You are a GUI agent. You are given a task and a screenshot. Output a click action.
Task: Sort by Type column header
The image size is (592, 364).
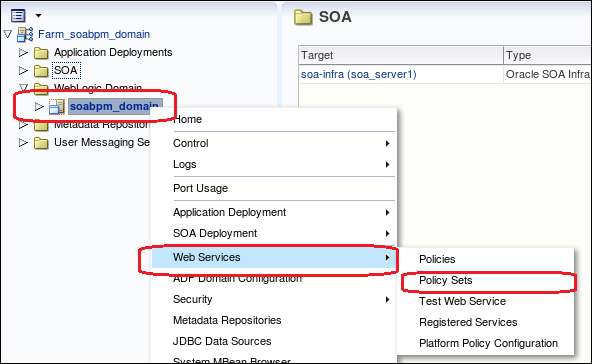click(x=547, y=56)
